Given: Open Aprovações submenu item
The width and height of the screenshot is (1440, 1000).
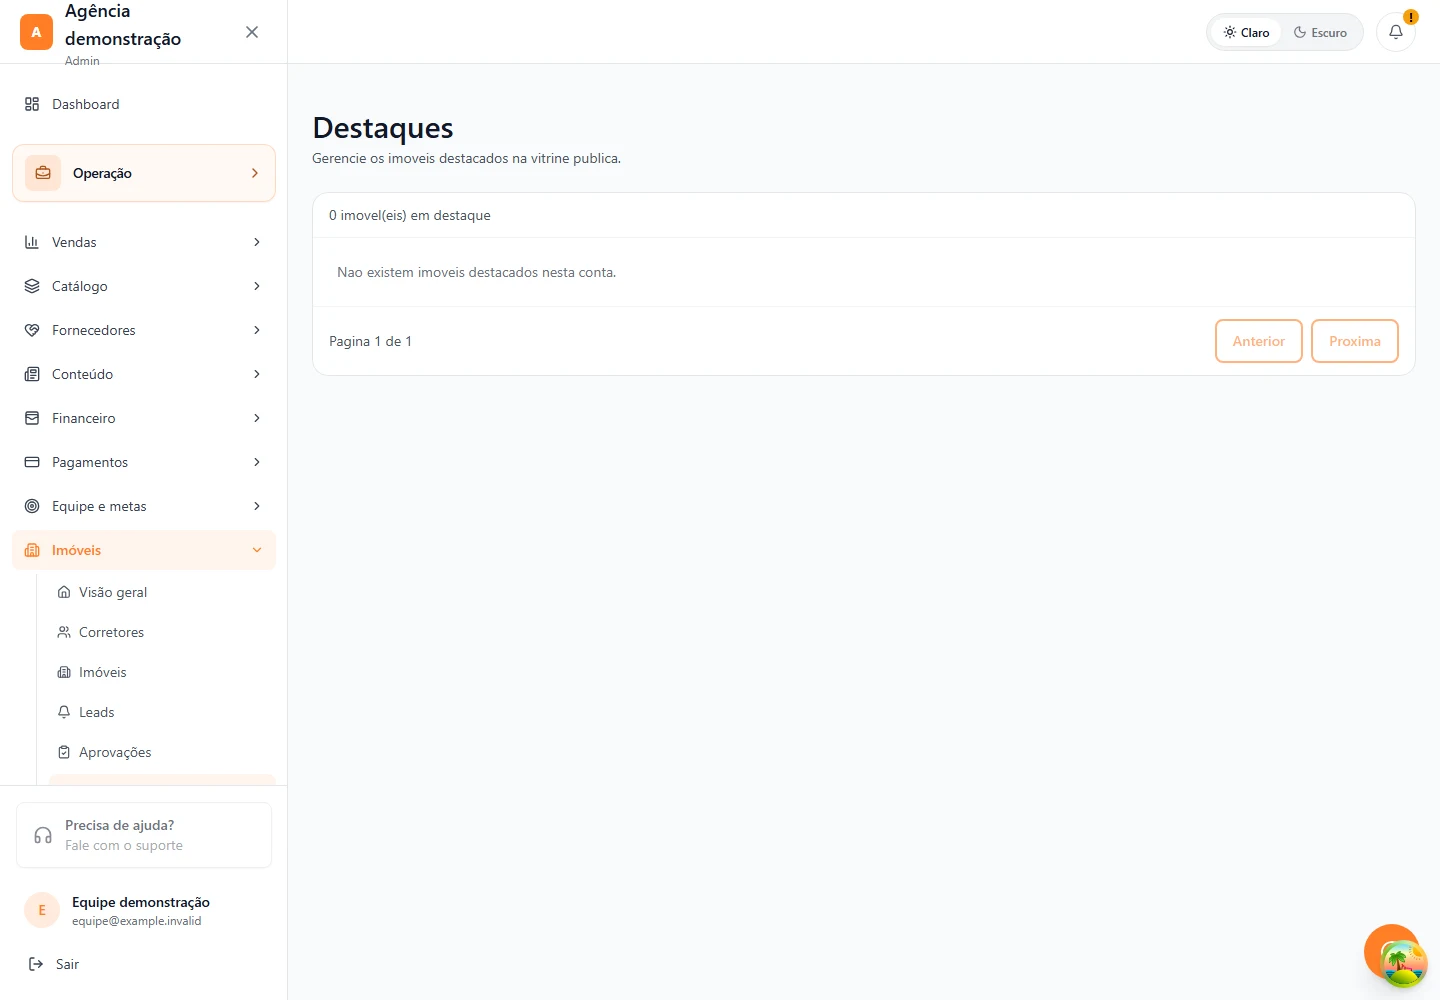Looking at the screenshot, I should point(162,752).
